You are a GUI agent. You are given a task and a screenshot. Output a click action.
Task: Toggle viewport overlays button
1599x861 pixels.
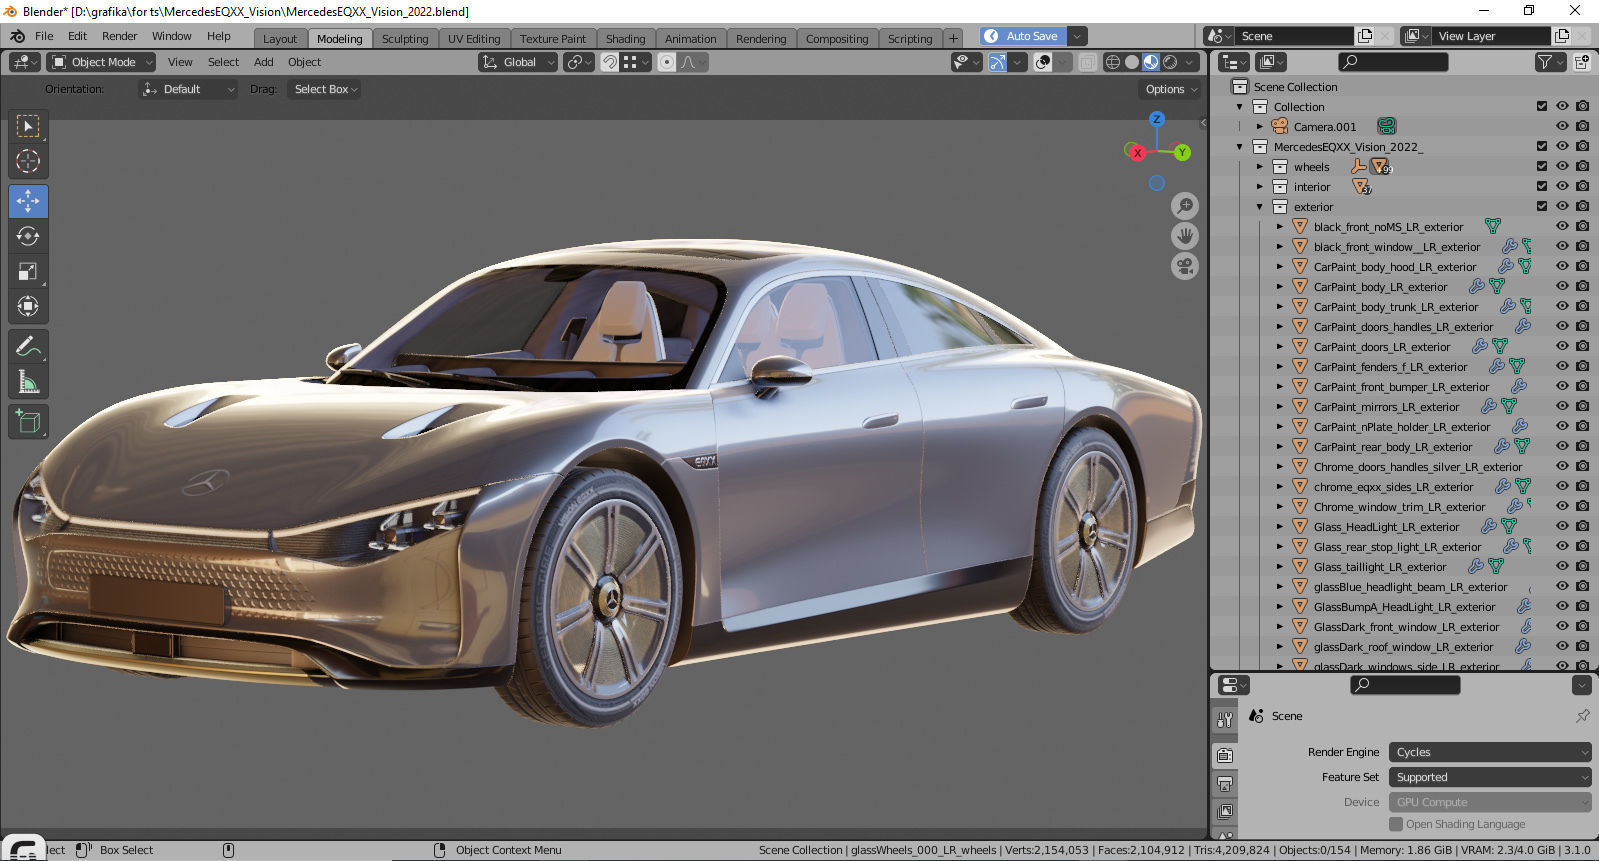coord(1043,62)
